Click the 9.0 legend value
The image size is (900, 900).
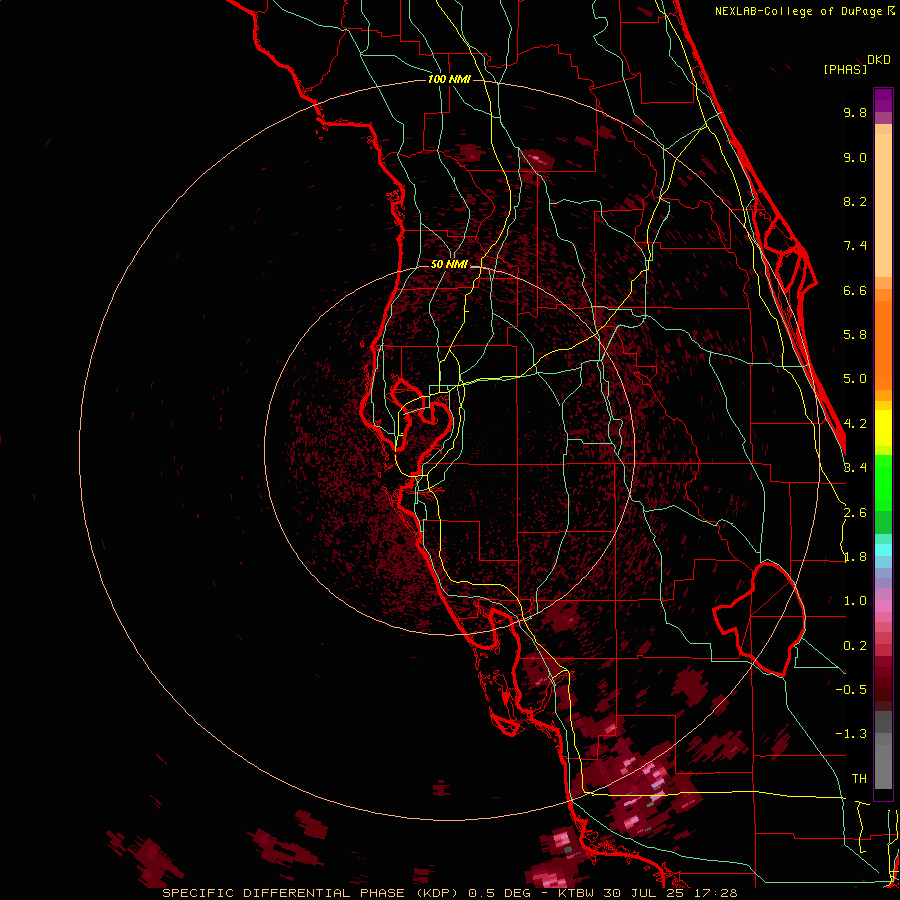pos(855,157)
